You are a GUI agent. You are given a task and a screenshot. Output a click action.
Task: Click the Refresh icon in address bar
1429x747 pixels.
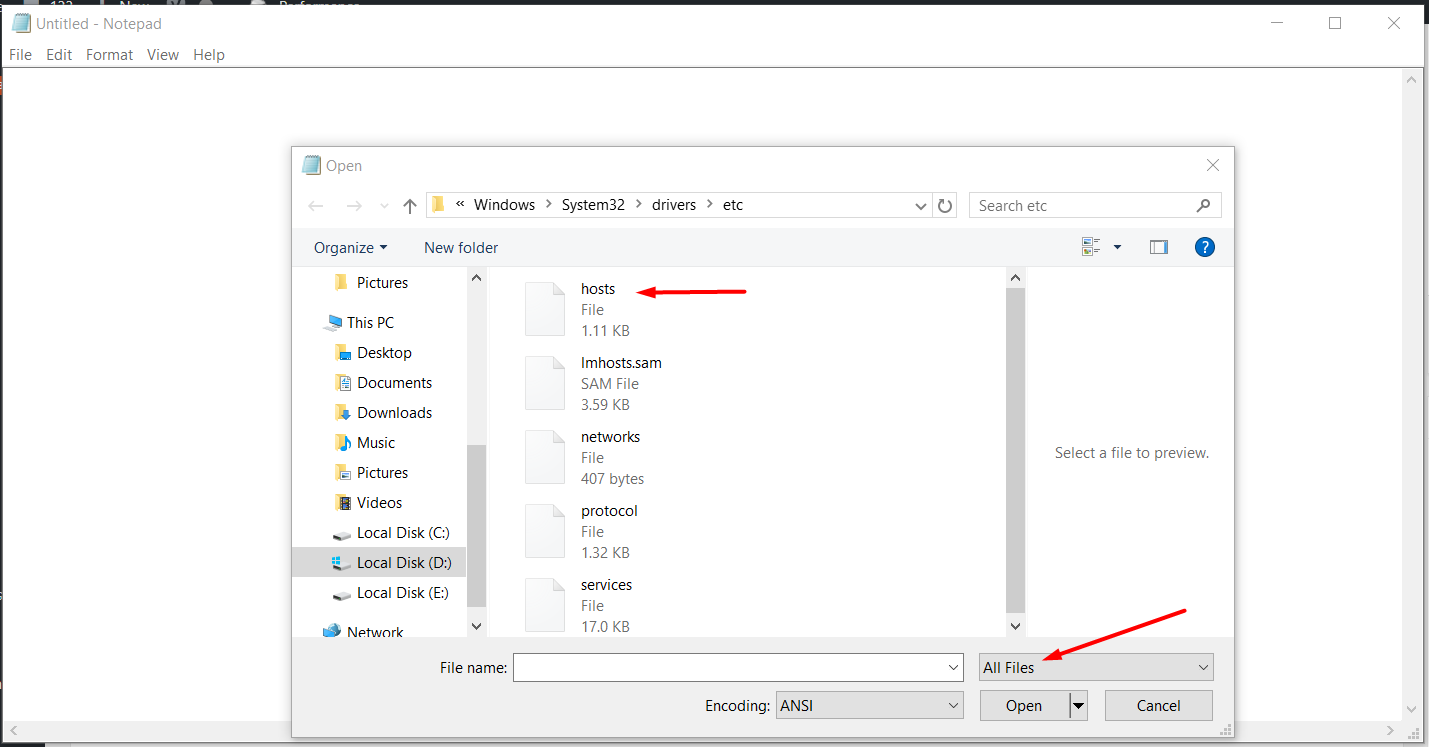pyautogui.click(x=944, y=204)
